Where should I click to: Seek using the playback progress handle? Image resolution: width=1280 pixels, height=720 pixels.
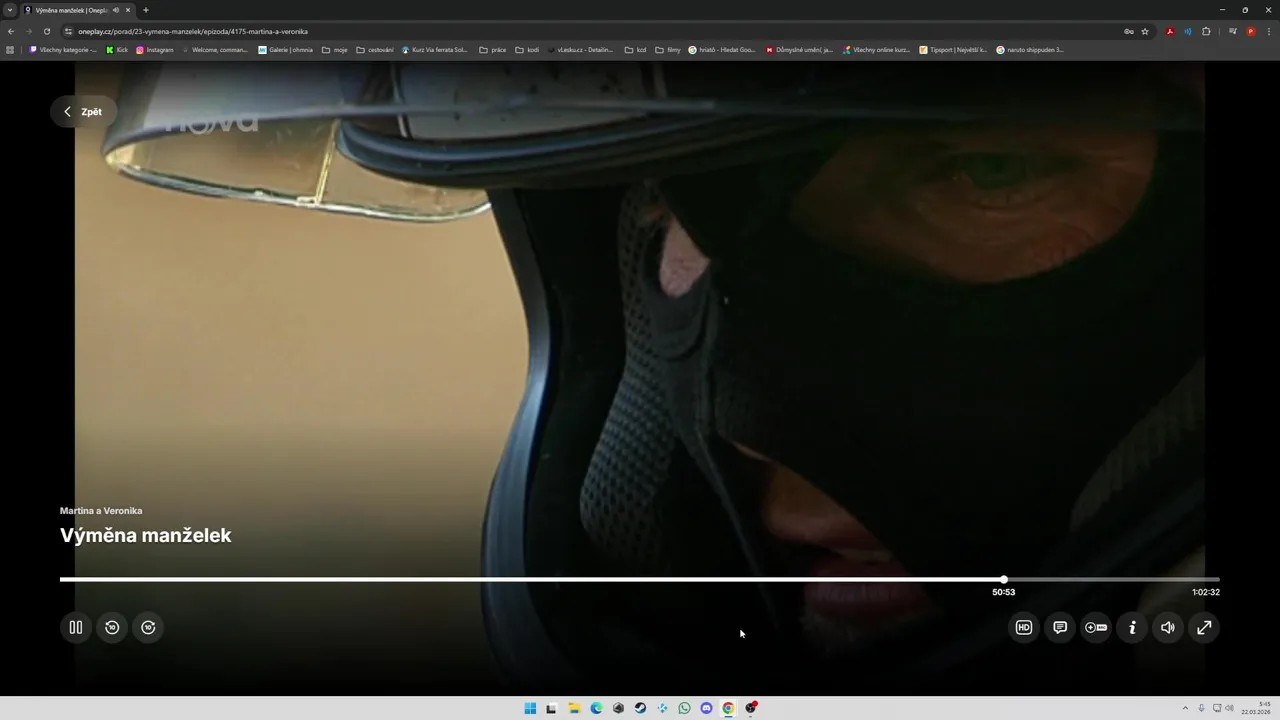1003,579
